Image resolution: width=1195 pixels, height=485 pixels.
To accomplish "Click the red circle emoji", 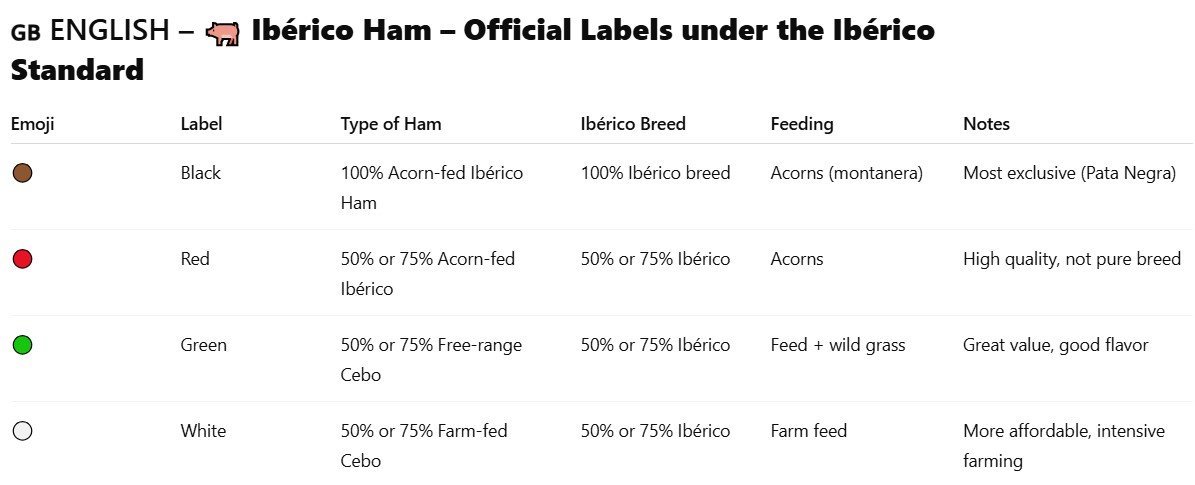I will point(23,259).
